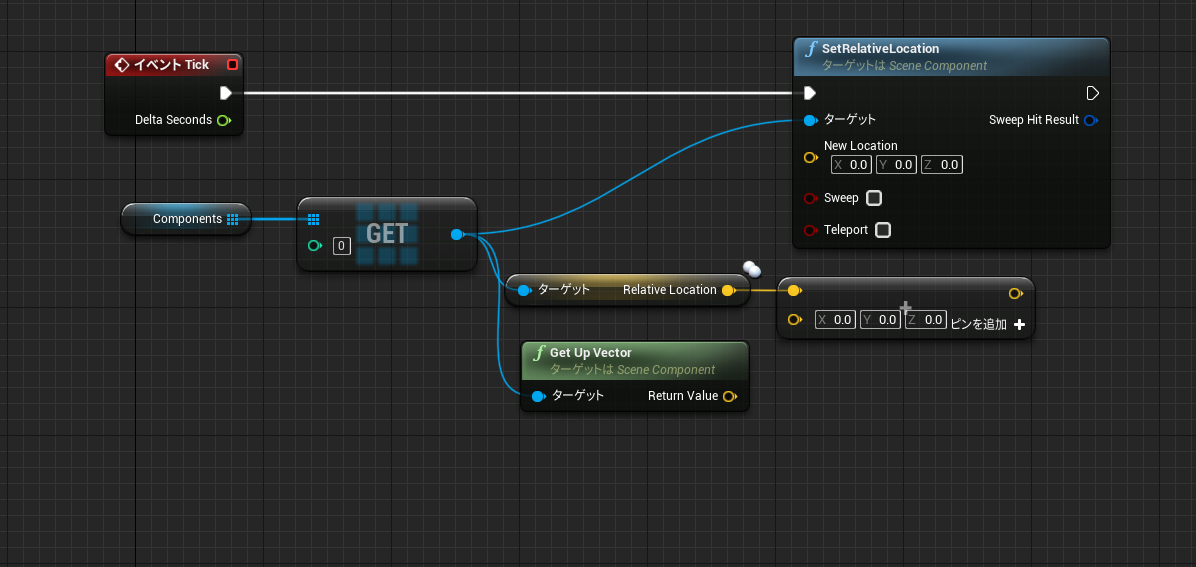
Task: Click the Relative Location output pin
Action: point(728,290)
